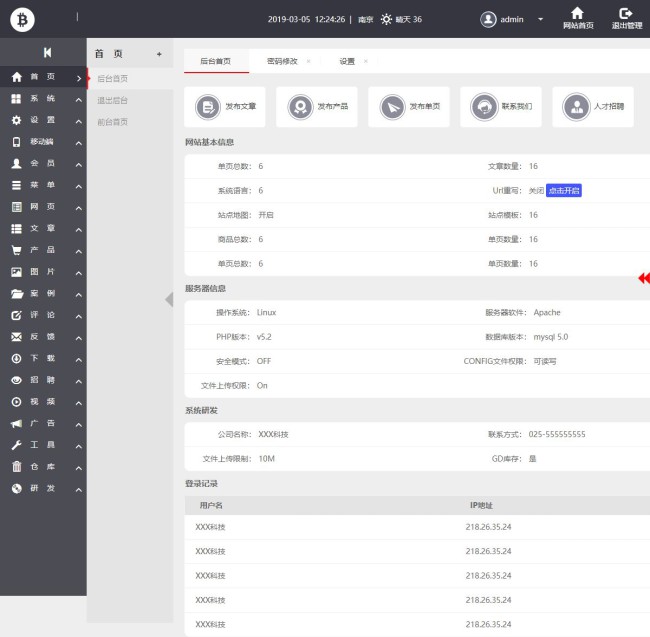Click the 视频 play icon in sidebar
The image size is (650, 637).
pos(16,402)
